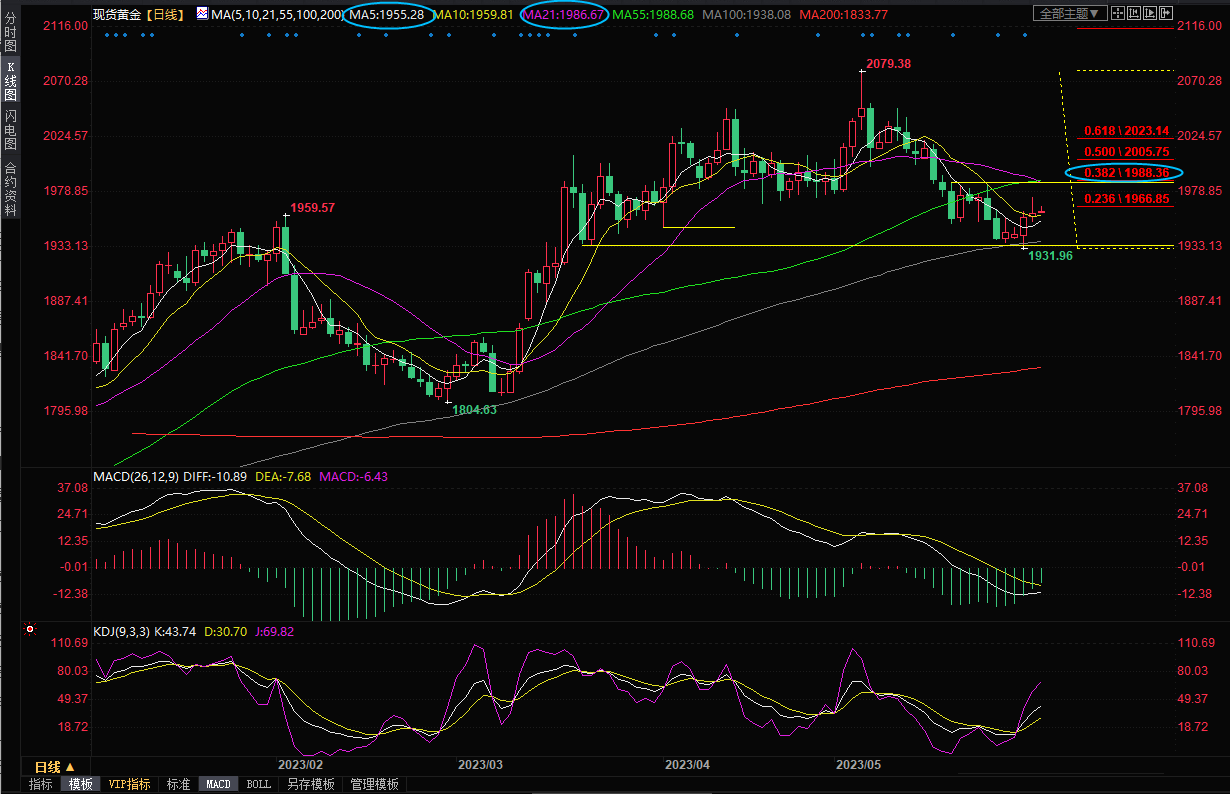Click the 2079.38 high price marker

click(x=889, y=63)
